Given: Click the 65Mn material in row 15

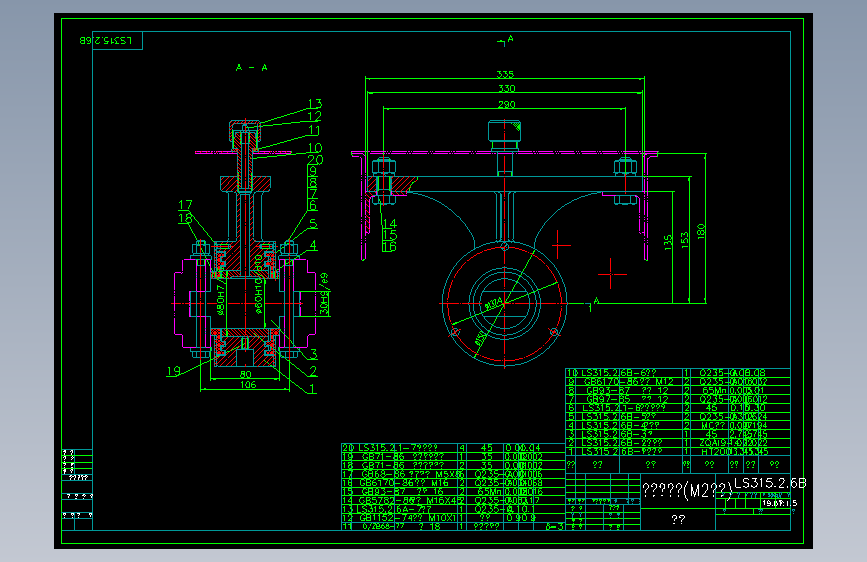Looking at the screenshot, I should coord(487,491).
